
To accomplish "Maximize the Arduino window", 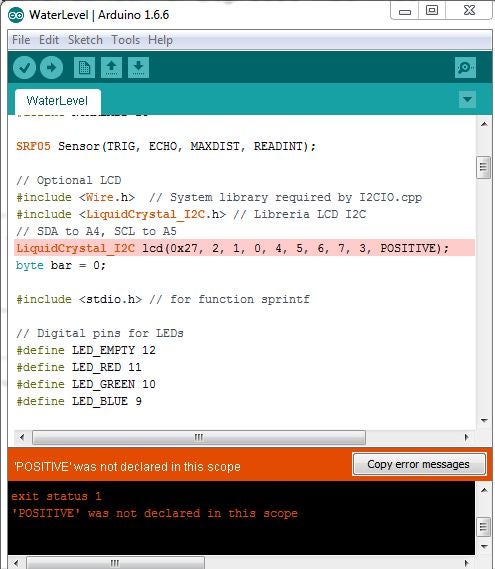I will pos(432,11).
